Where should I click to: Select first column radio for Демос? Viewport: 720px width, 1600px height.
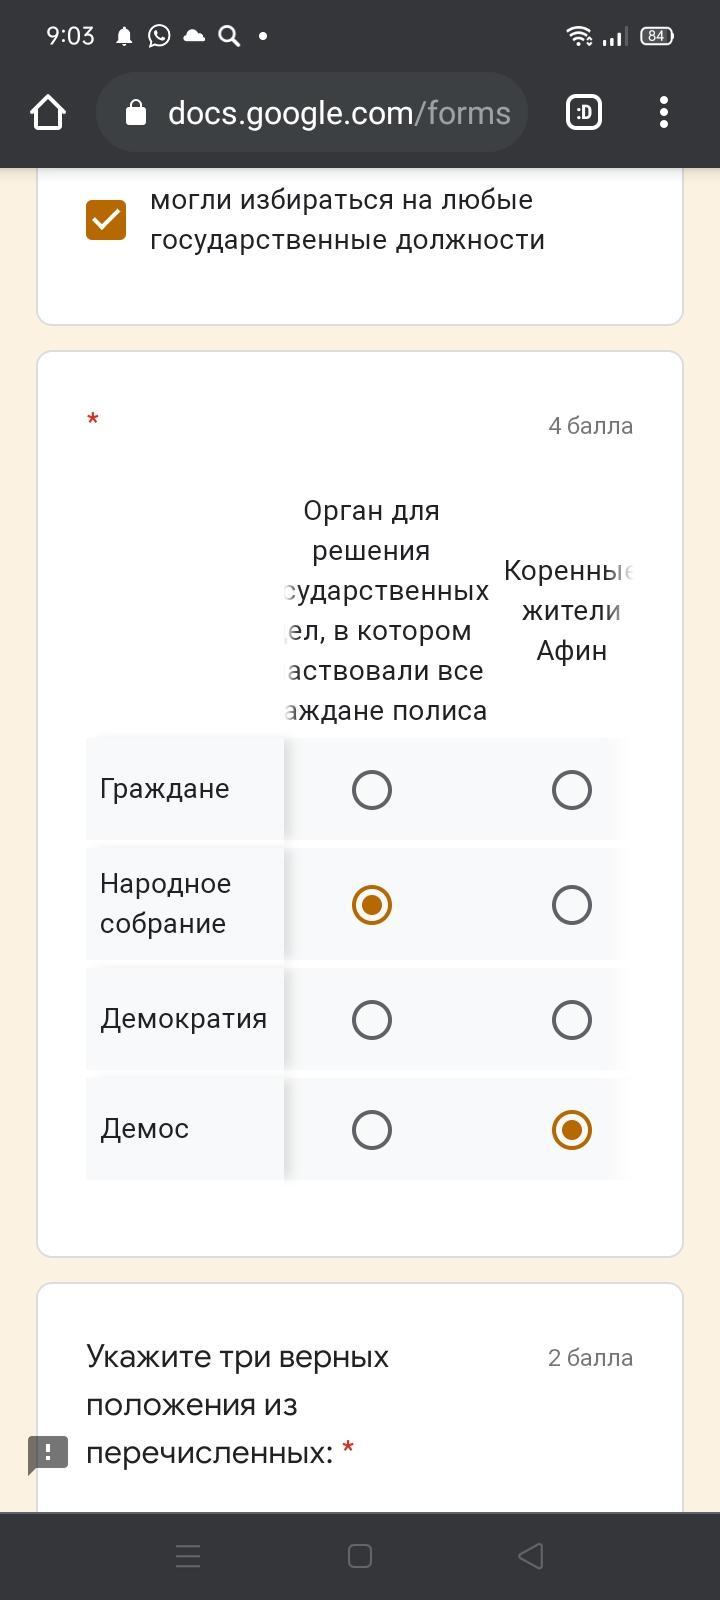pos(372,1130)
